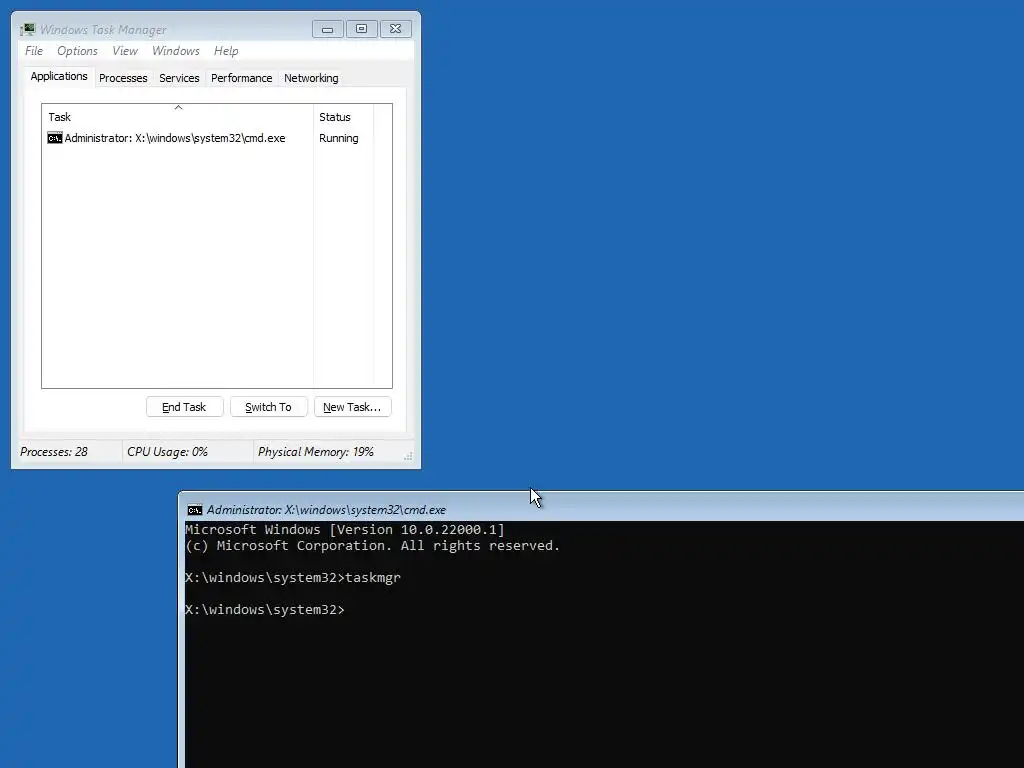Image resolution: width=1024 pixels, height=768 pixels.
Task: Click the Command Prompt window title text
Action: (x=327, y=510)
